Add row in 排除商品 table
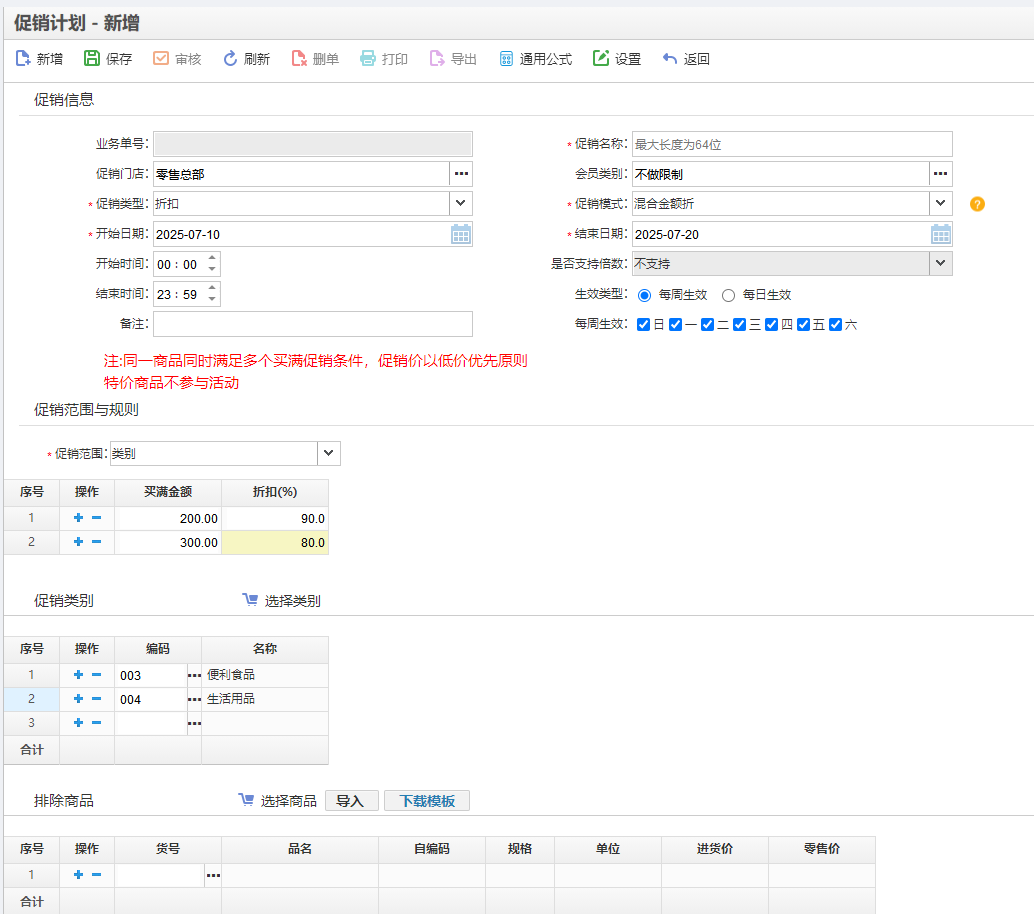The width and height of the screenshot is (1034, 914). [x=78, y=875]
